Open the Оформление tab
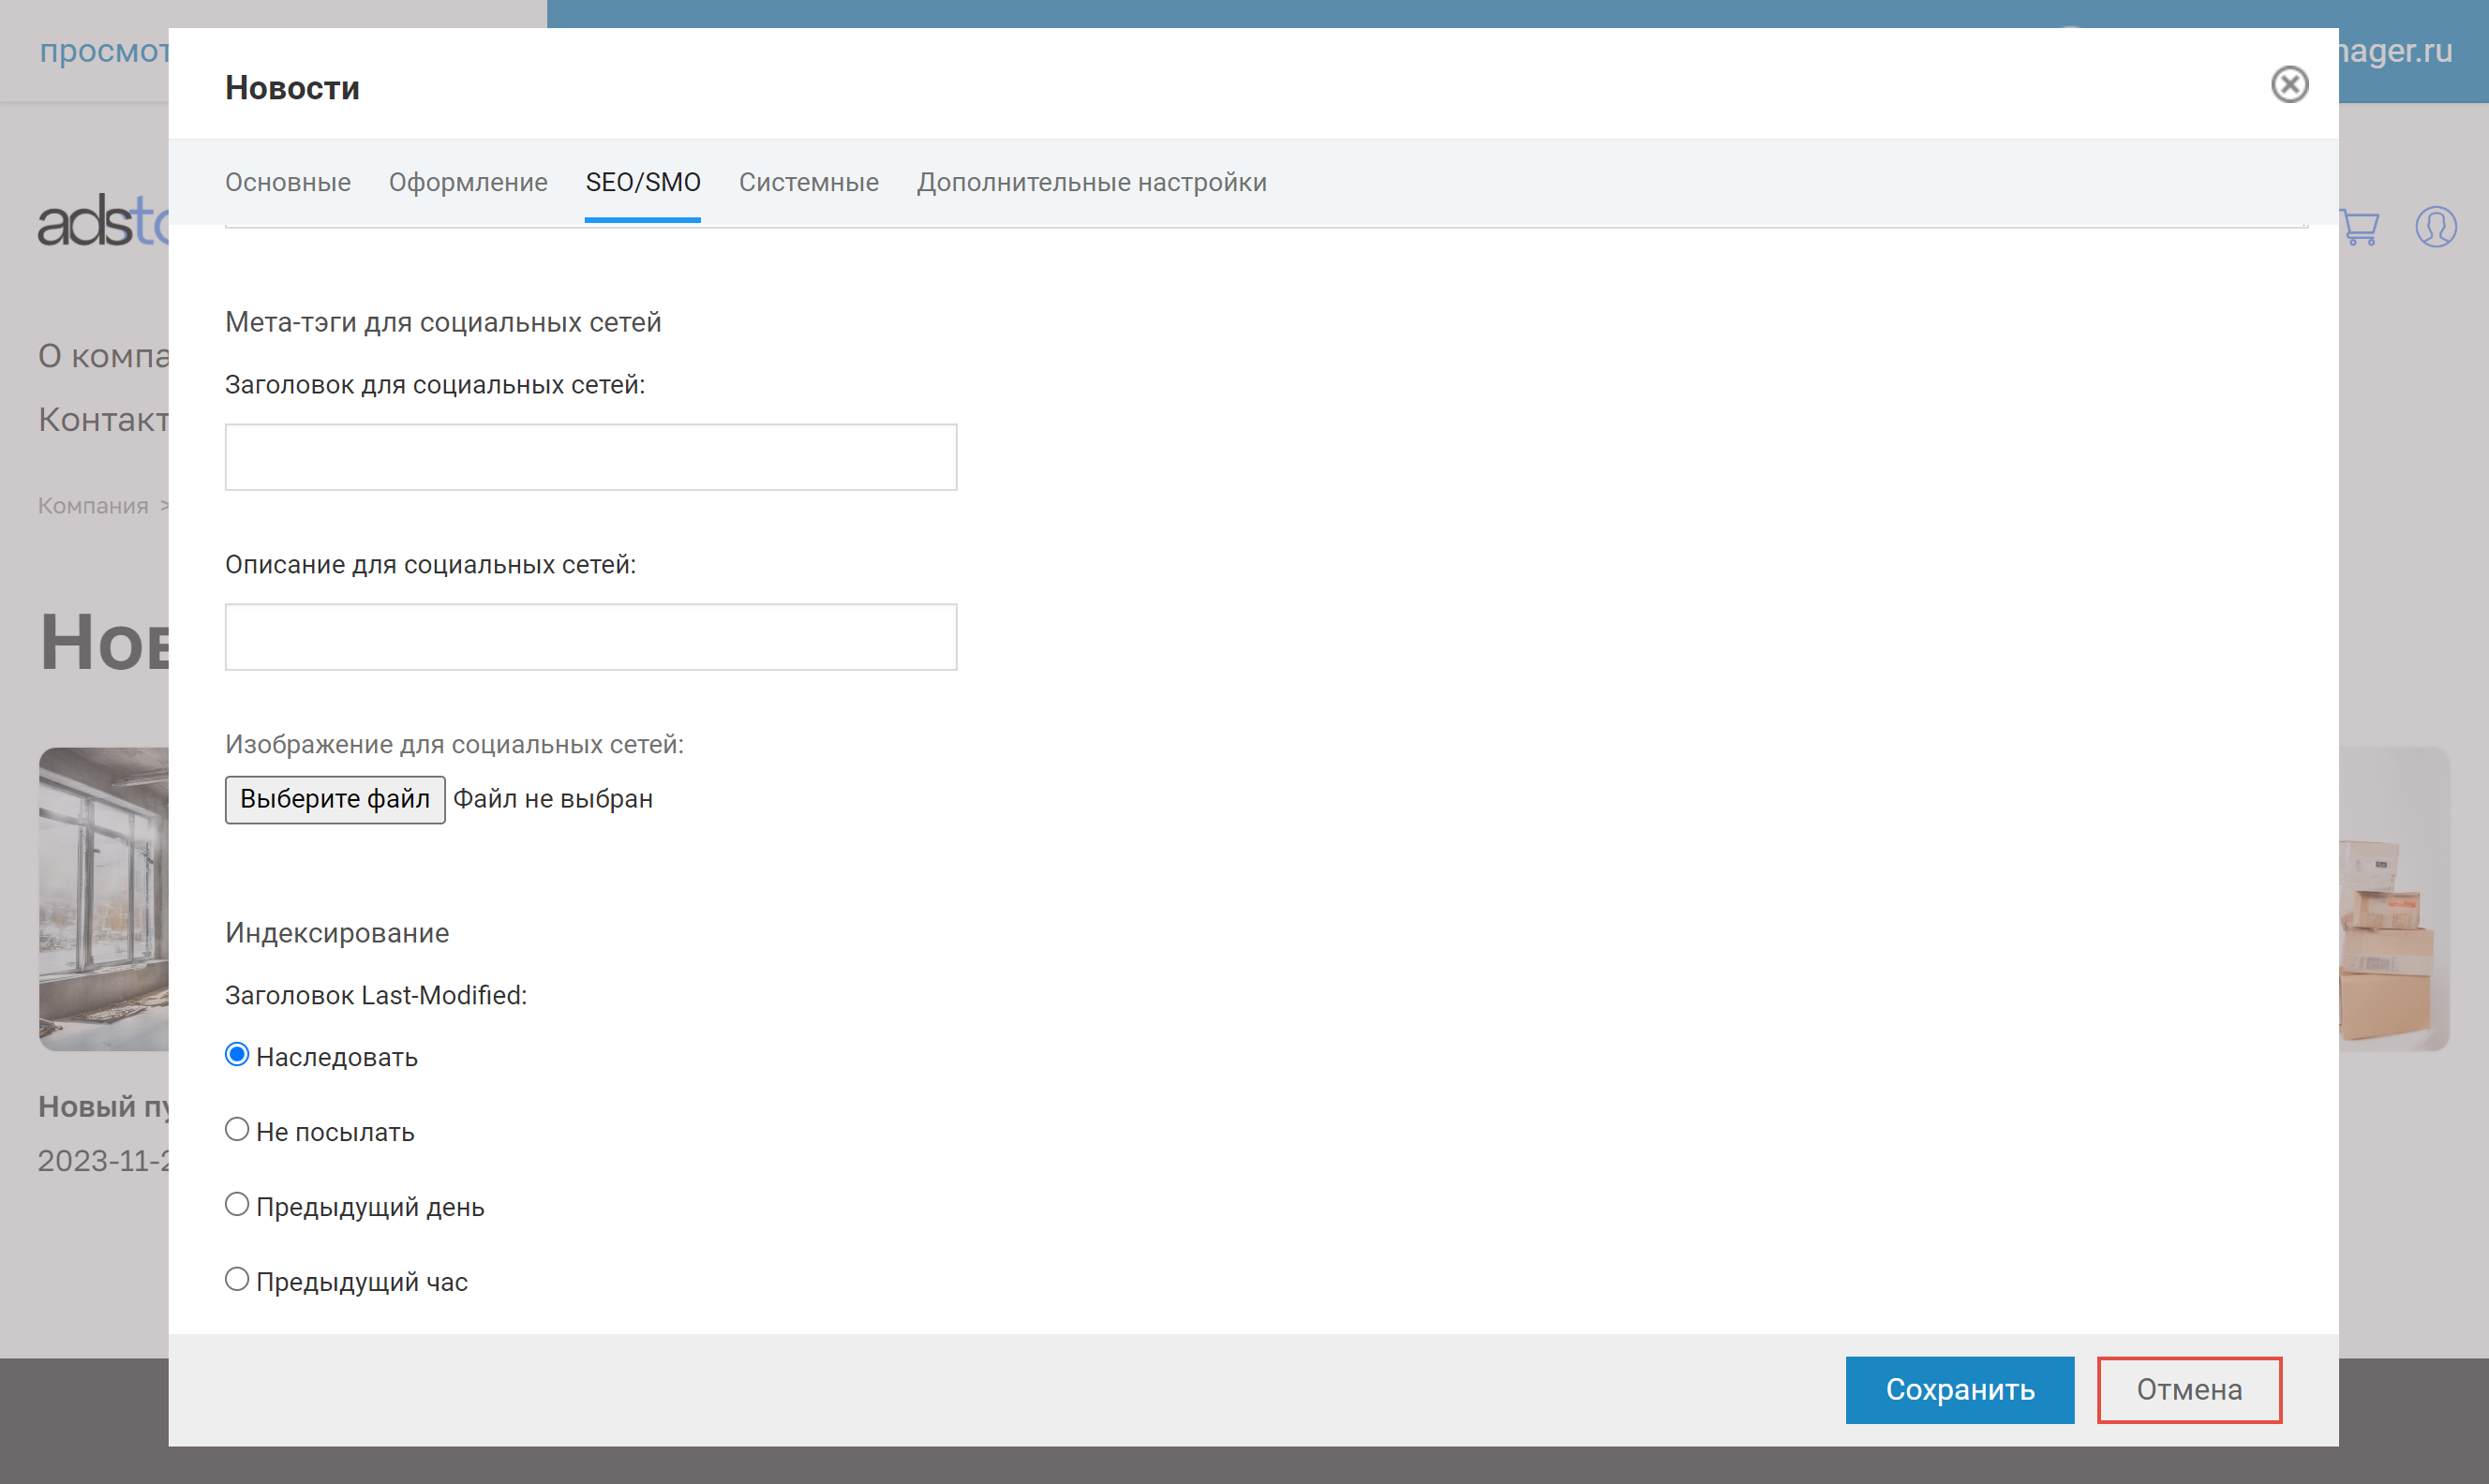 [468, 182]
